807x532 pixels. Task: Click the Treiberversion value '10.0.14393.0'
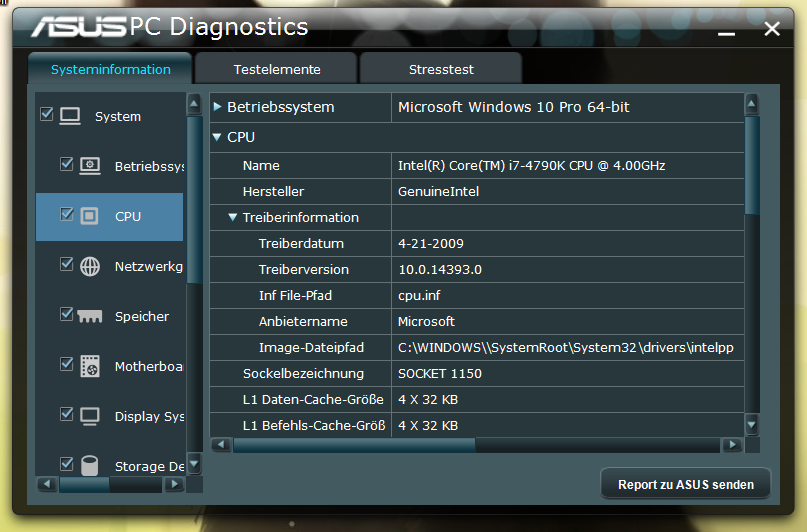coord(440,270)
